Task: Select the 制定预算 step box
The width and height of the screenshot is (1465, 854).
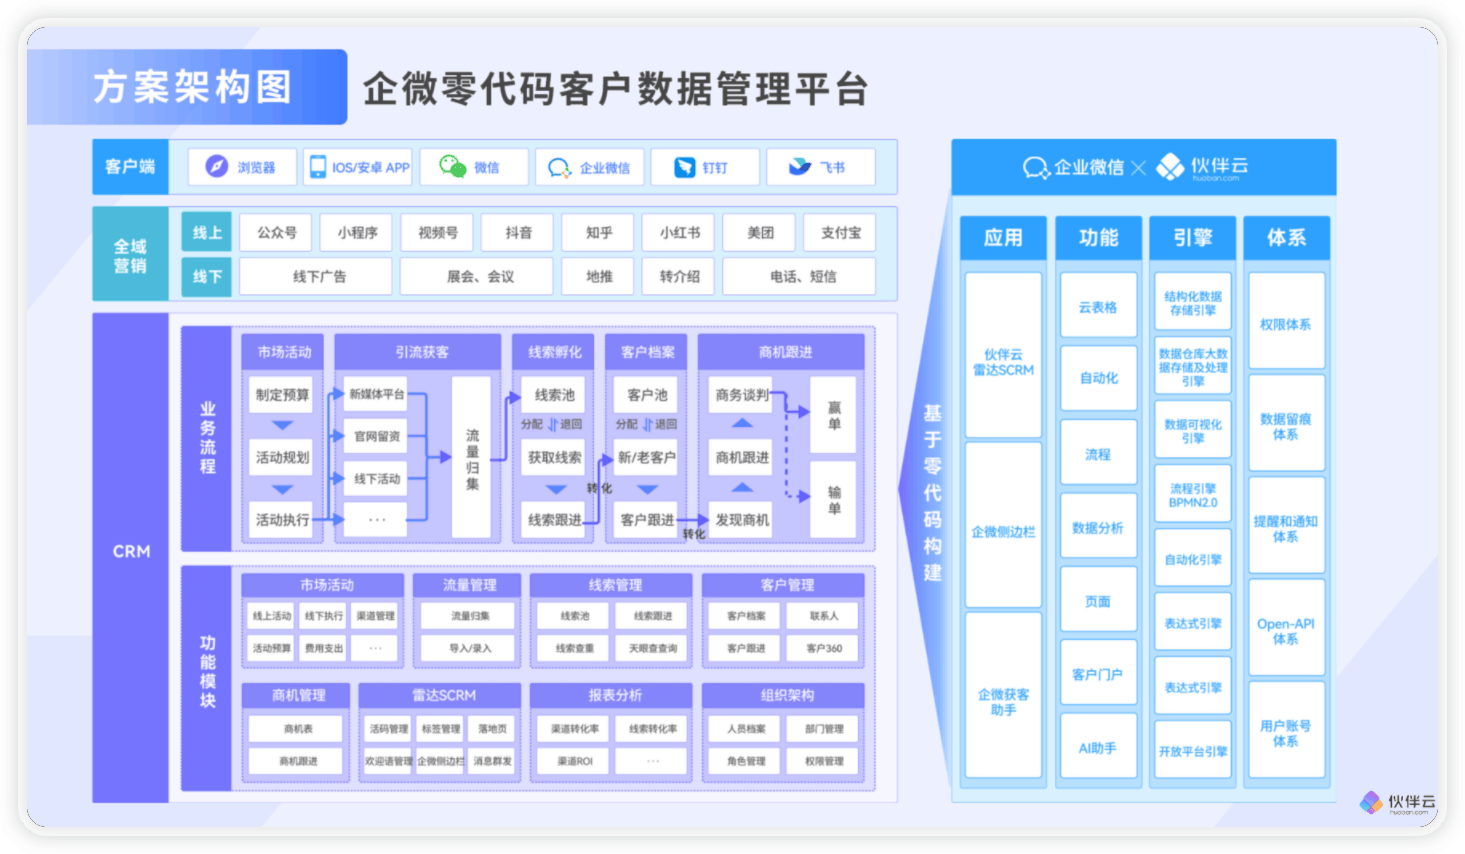Action: click(282, 394)
